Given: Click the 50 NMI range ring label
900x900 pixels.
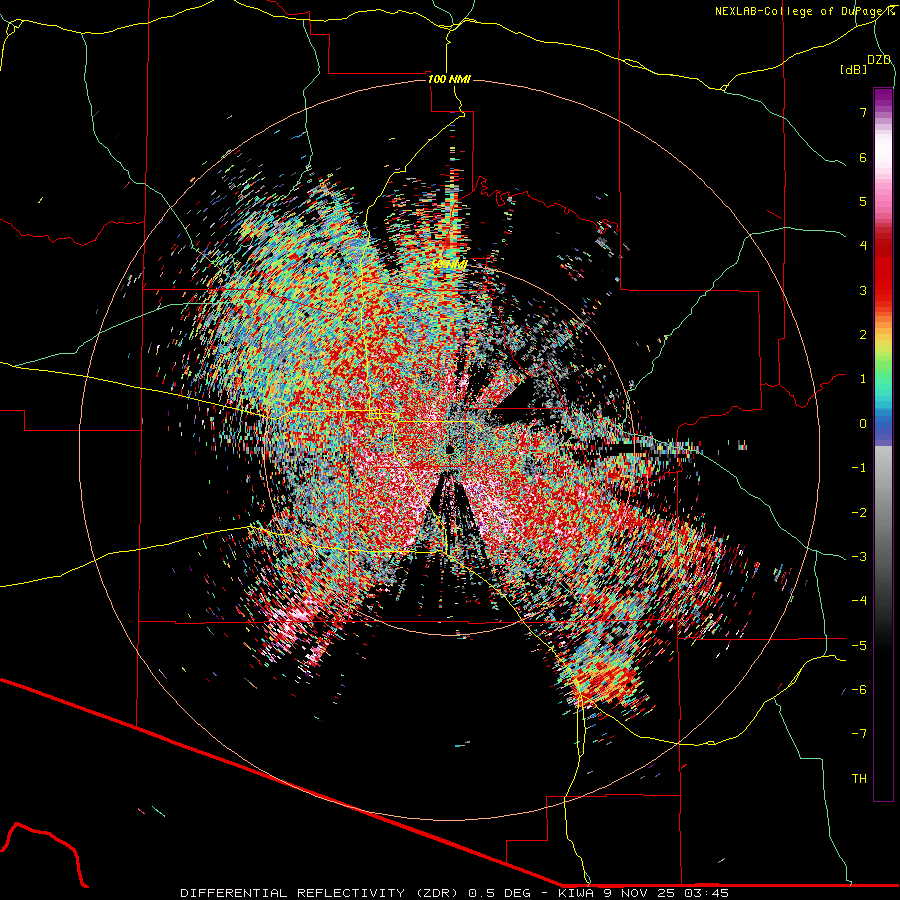Looking at the screenshot, I should pyautogui.click(x=449, y=263).
